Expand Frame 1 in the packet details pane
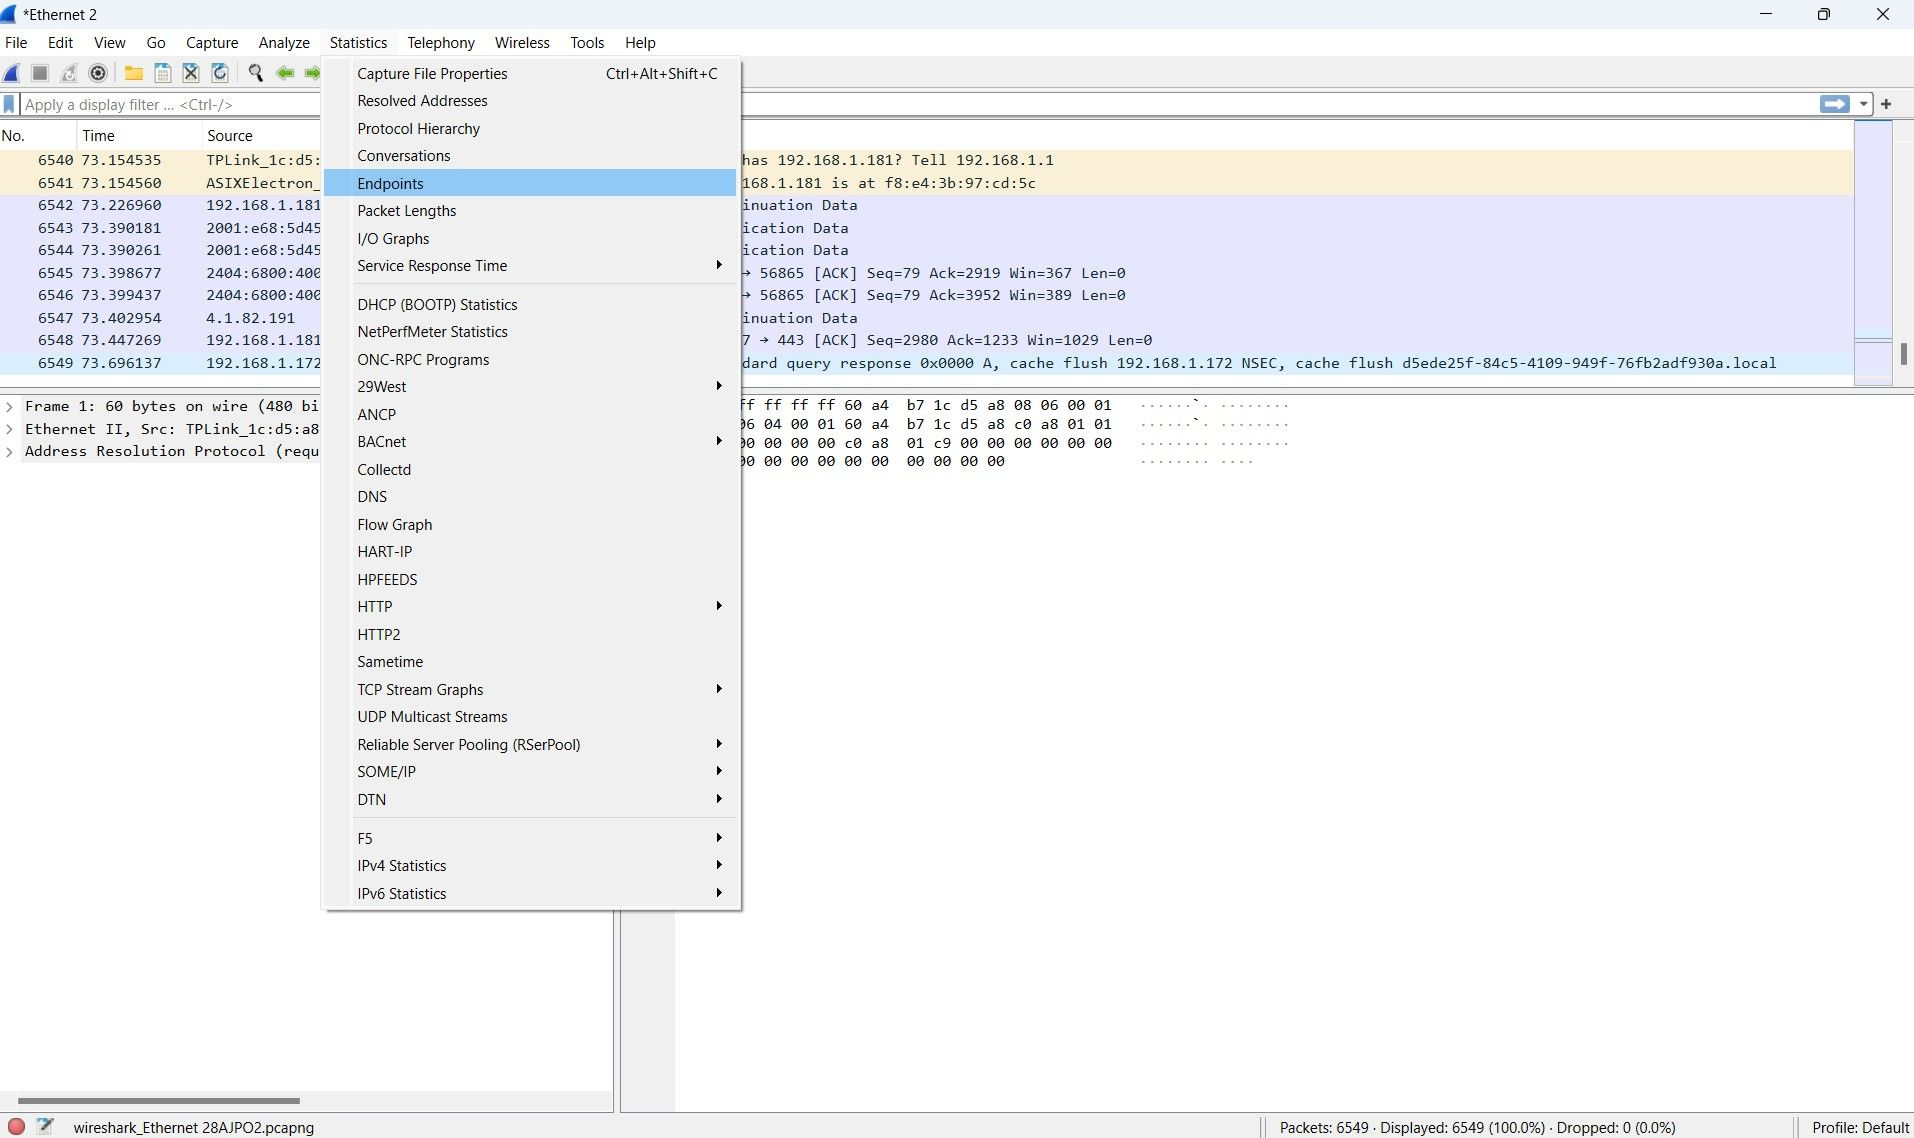 (9, 406)
